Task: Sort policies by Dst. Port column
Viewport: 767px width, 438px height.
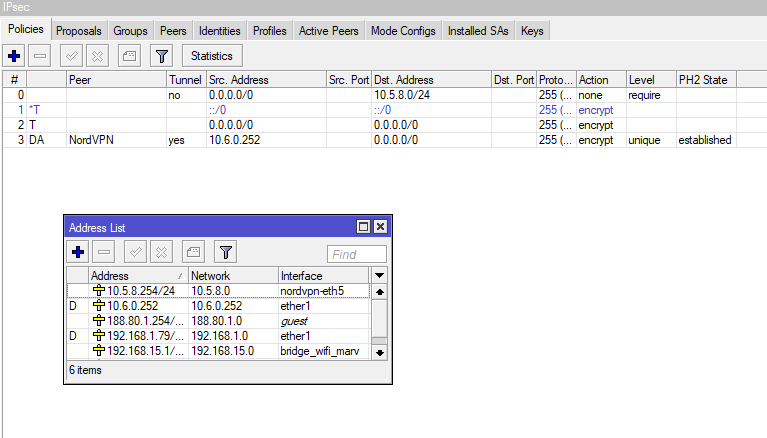Action: pyautogui.click(x=514, y=80)
